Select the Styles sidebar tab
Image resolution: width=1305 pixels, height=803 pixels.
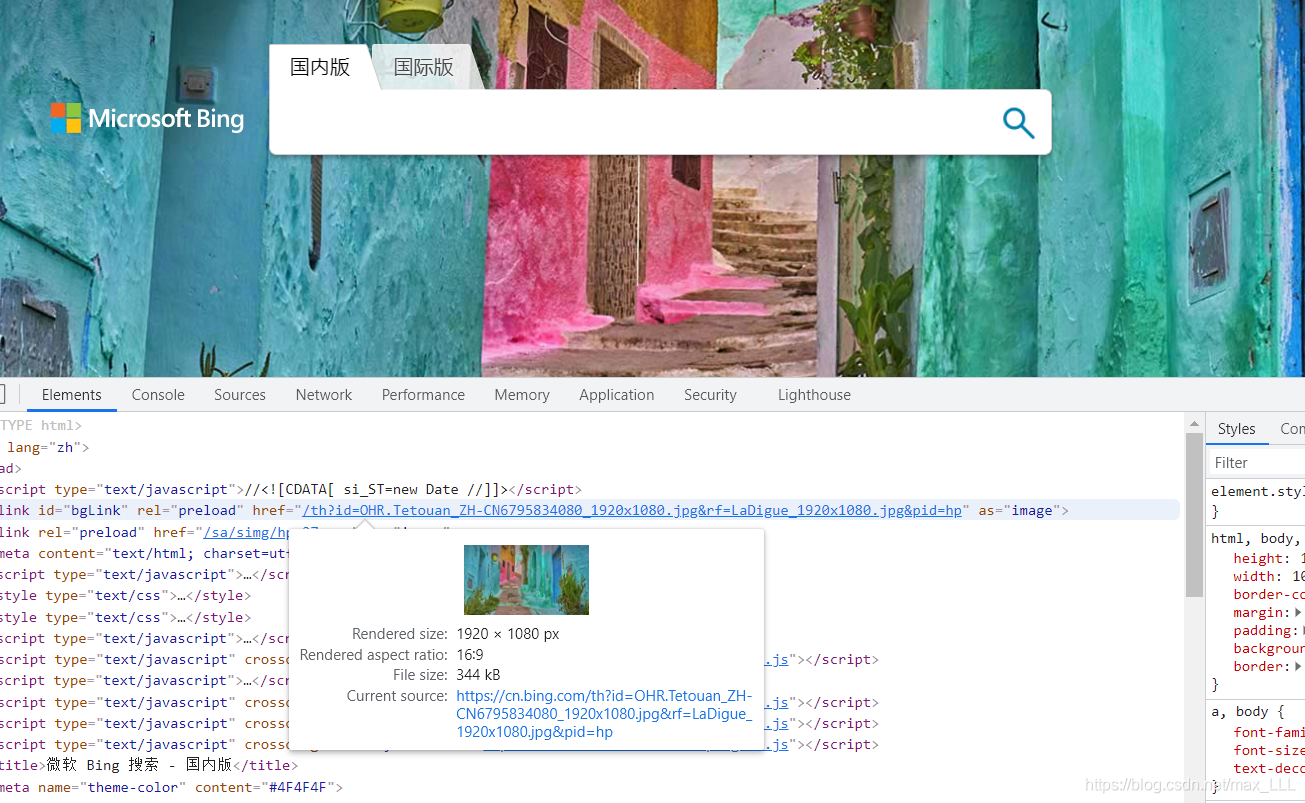coord(1236,429)
